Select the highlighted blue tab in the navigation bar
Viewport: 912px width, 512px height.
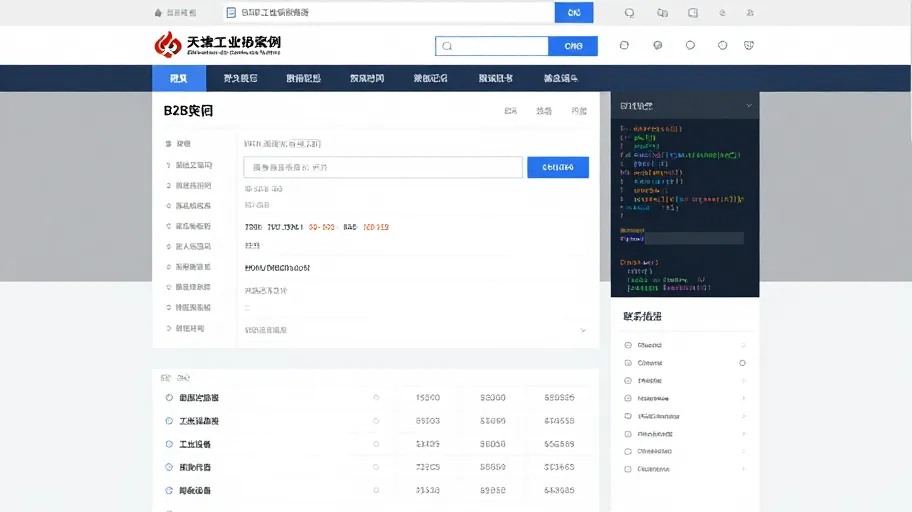point(179,78)
